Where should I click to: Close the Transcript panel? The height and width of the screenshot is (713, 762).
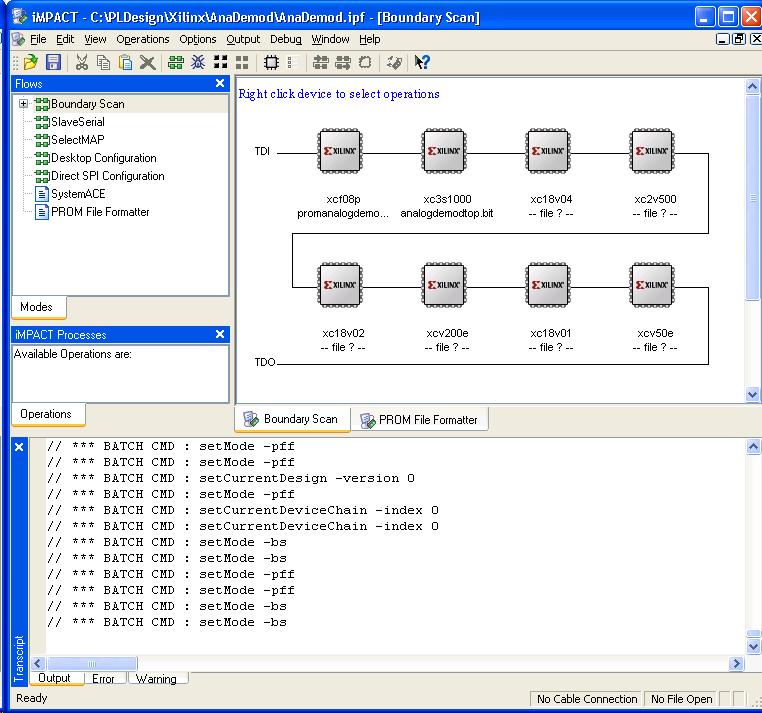tap(19, 447)
